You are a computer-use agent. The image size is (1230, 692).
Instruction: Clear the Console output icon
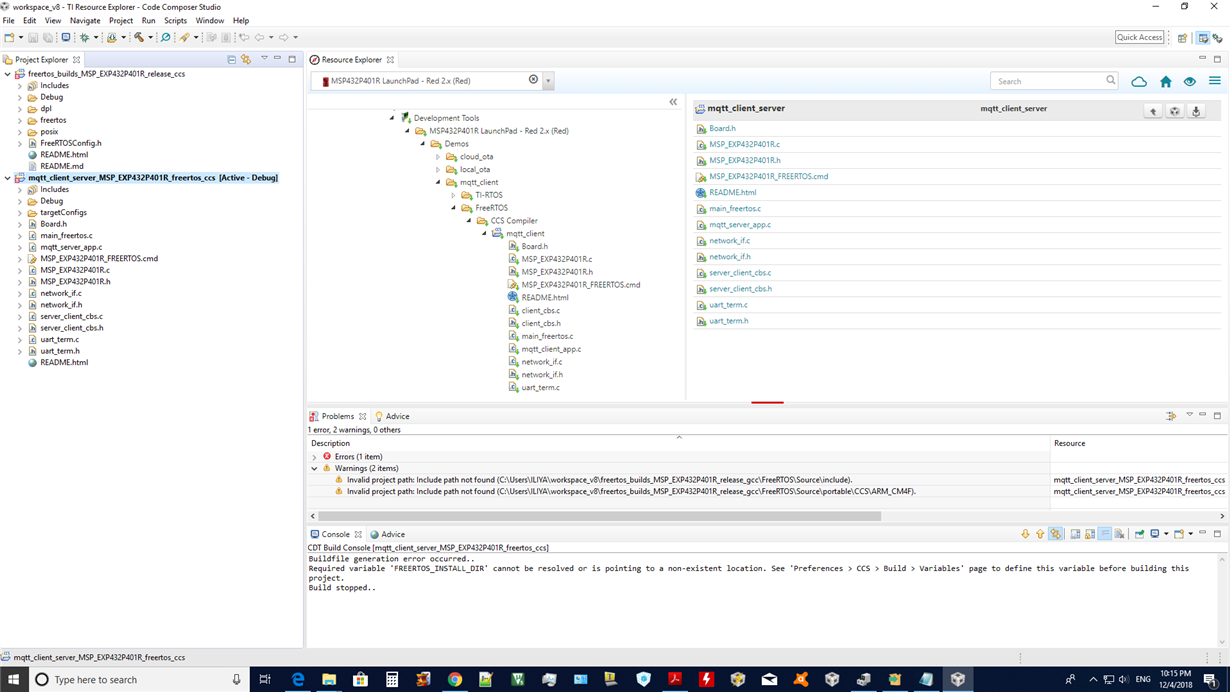click(x=1120, y=534)
